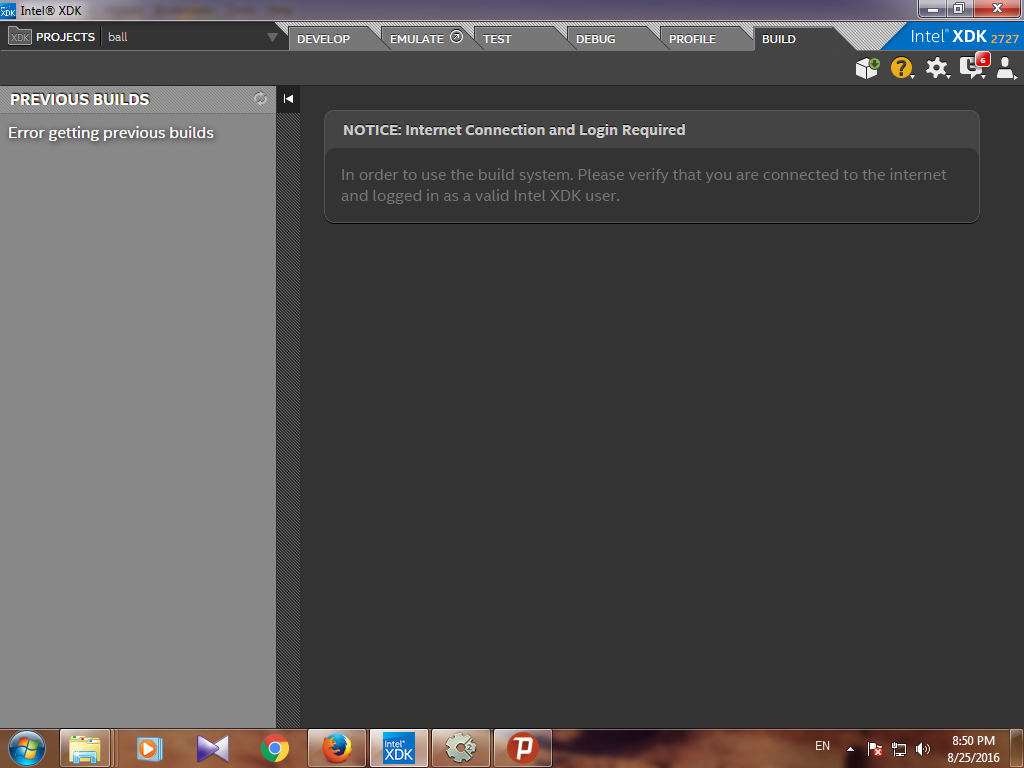Click the Intel XDK title bar icon

(x=8, y=10)
